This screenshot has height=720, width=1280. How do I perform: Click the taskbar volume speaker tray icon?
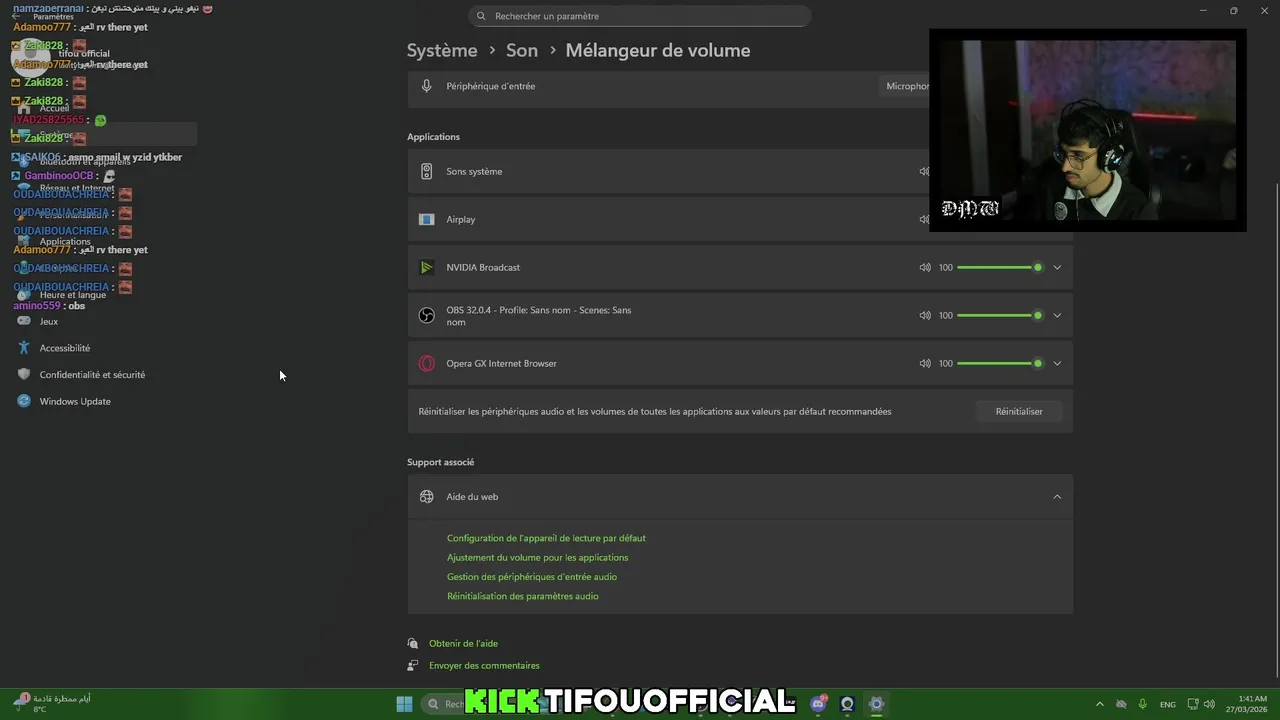tap(1209, 704)
